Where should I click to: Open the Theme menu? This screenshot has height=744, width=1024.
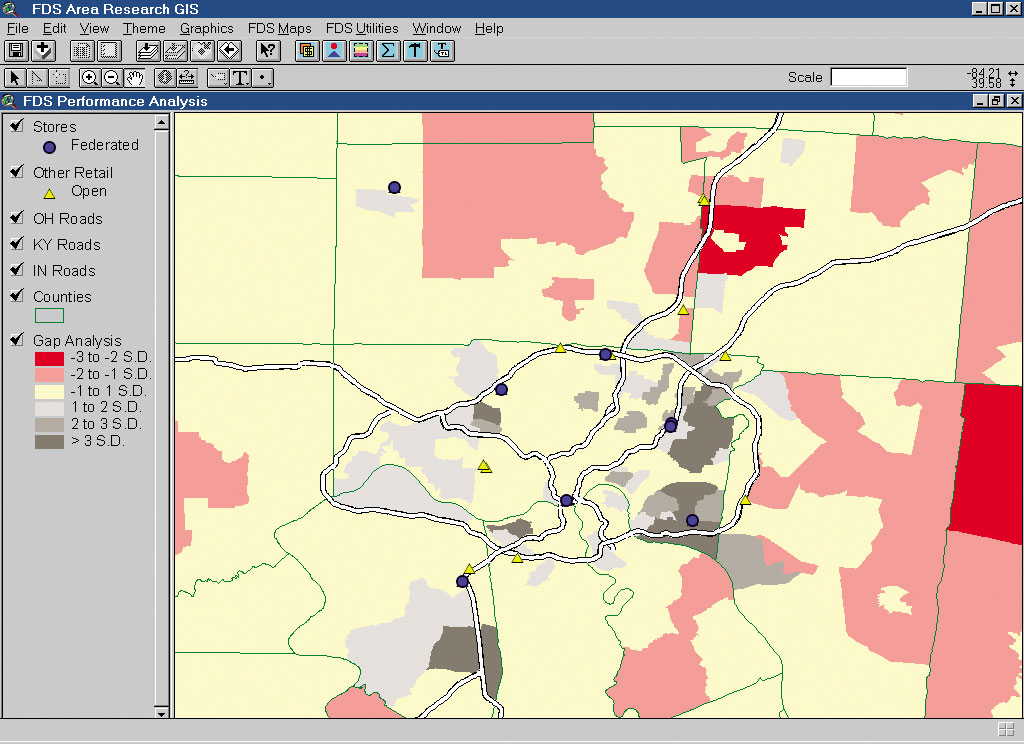(144, 28)
